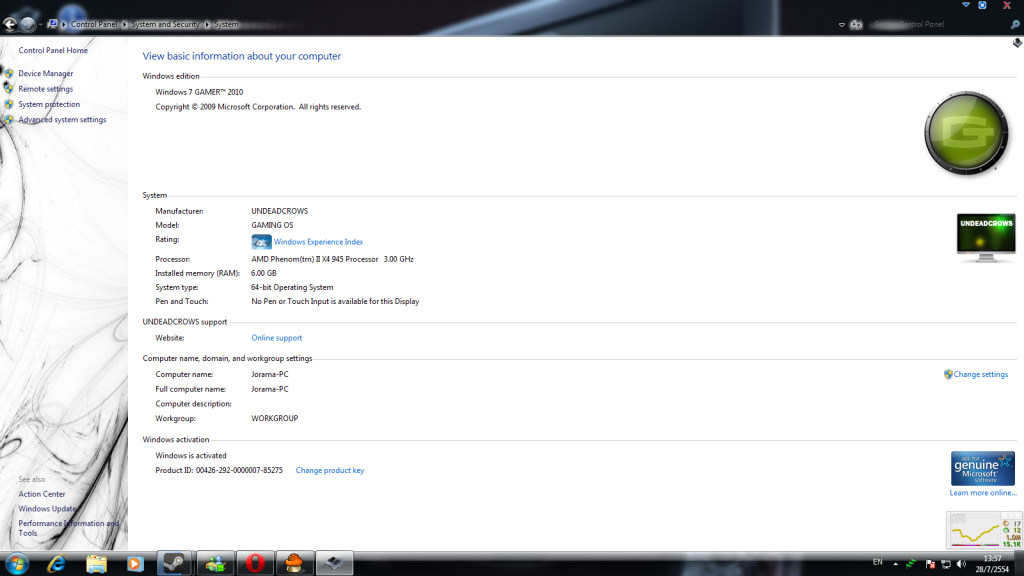The width and height of the screenshot is (1024, 576).
Task: Click shield icon beside System protection
Action: point(8,104)
